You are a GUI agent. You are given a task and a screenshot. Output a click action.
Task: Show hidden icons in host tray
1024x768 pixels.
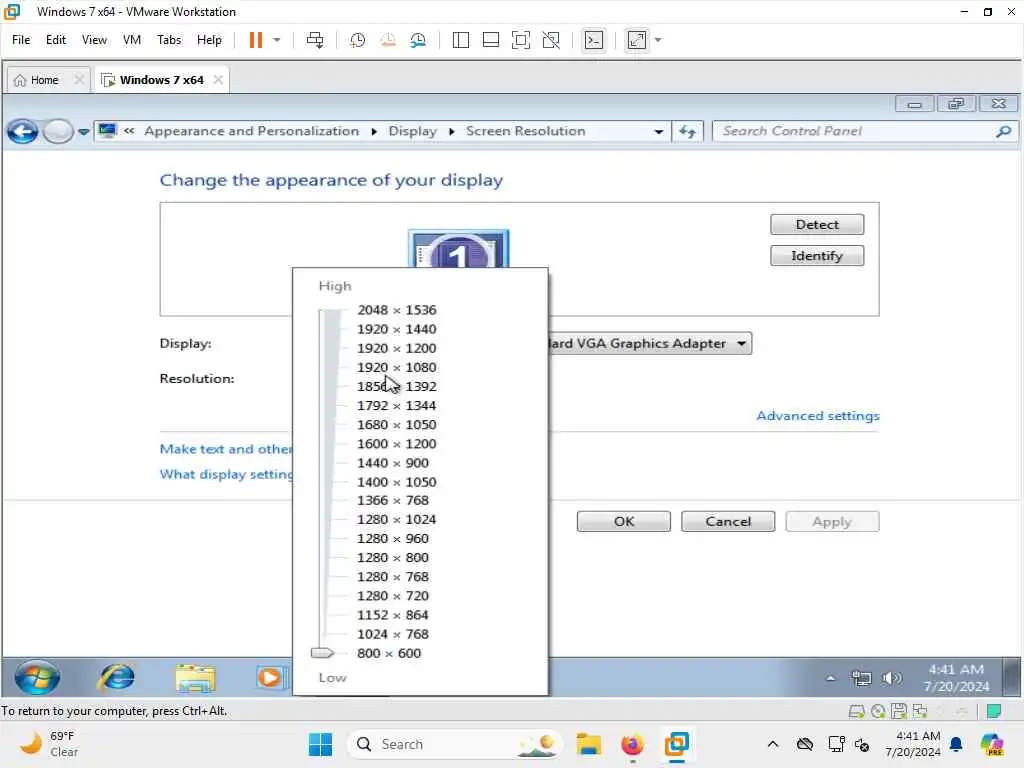coord(773,744)
